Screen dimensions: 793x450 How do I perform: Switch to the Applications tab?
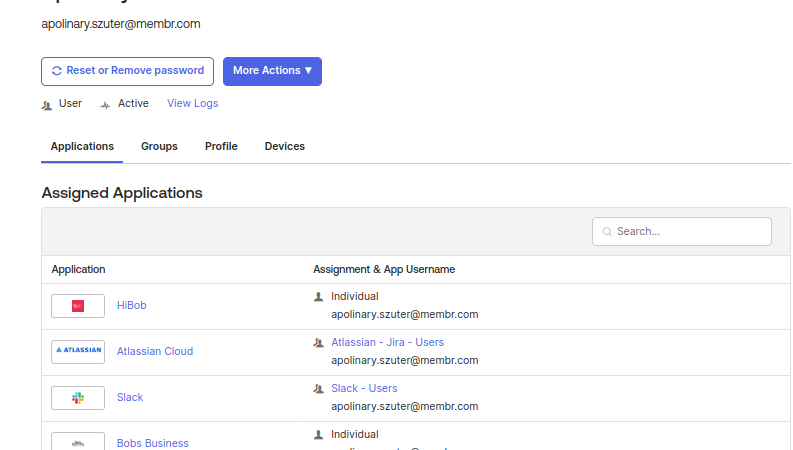point(82,147)
